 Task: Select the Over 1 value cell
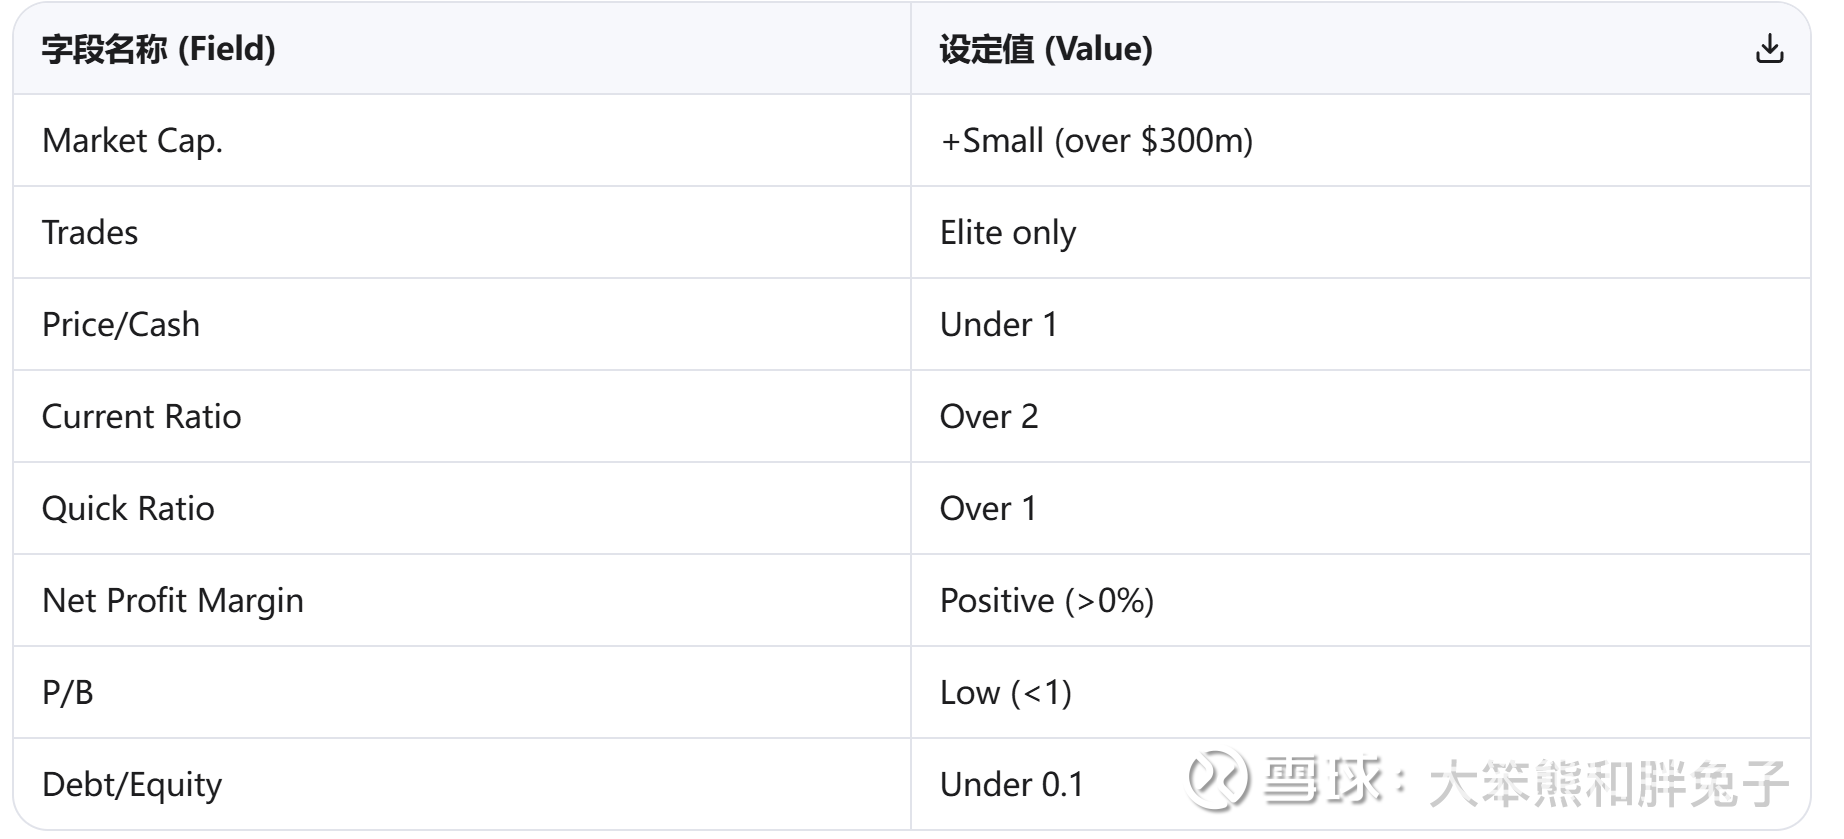pos(988,509)
